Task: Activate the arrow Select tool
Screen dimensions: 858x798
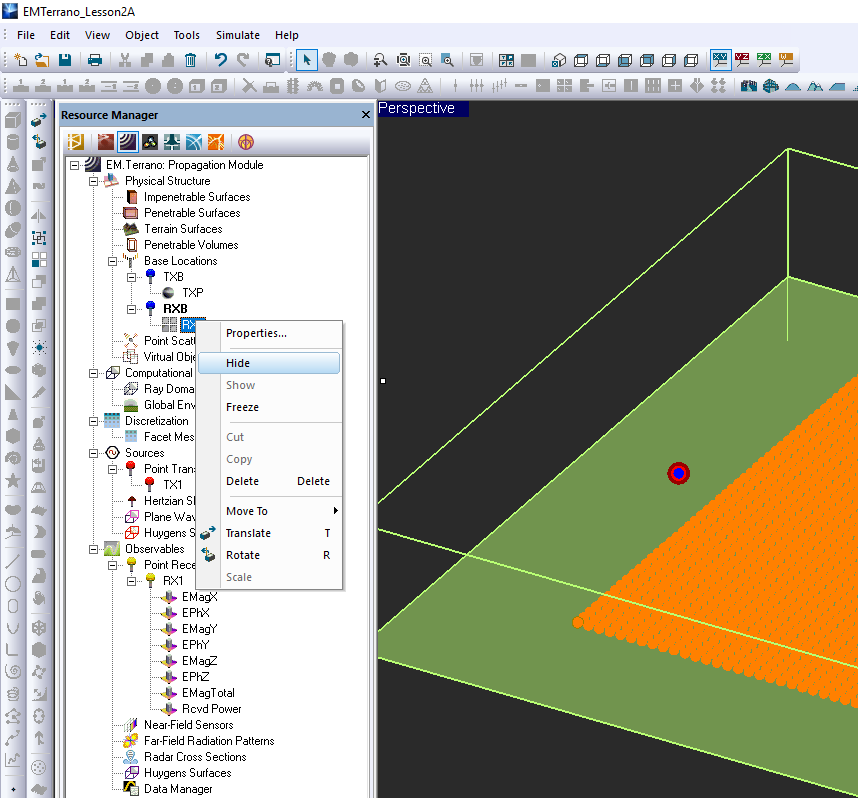Action: (307, 60)
